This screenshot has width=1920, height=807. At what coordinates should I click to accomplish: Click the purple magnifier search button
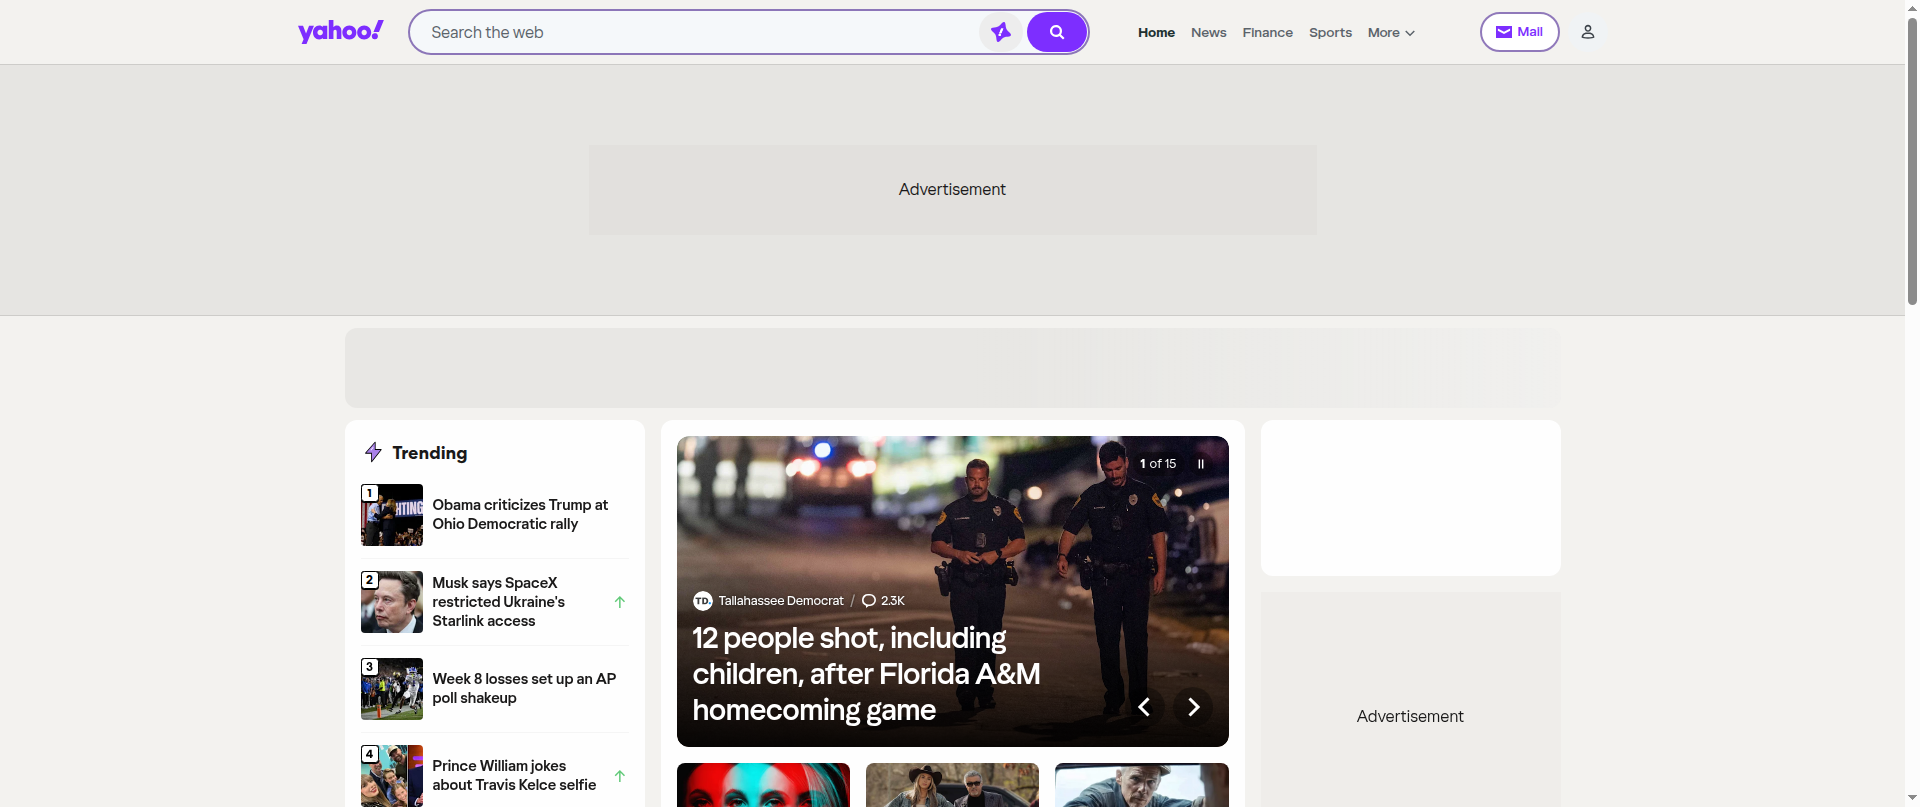coord(1057,32)
